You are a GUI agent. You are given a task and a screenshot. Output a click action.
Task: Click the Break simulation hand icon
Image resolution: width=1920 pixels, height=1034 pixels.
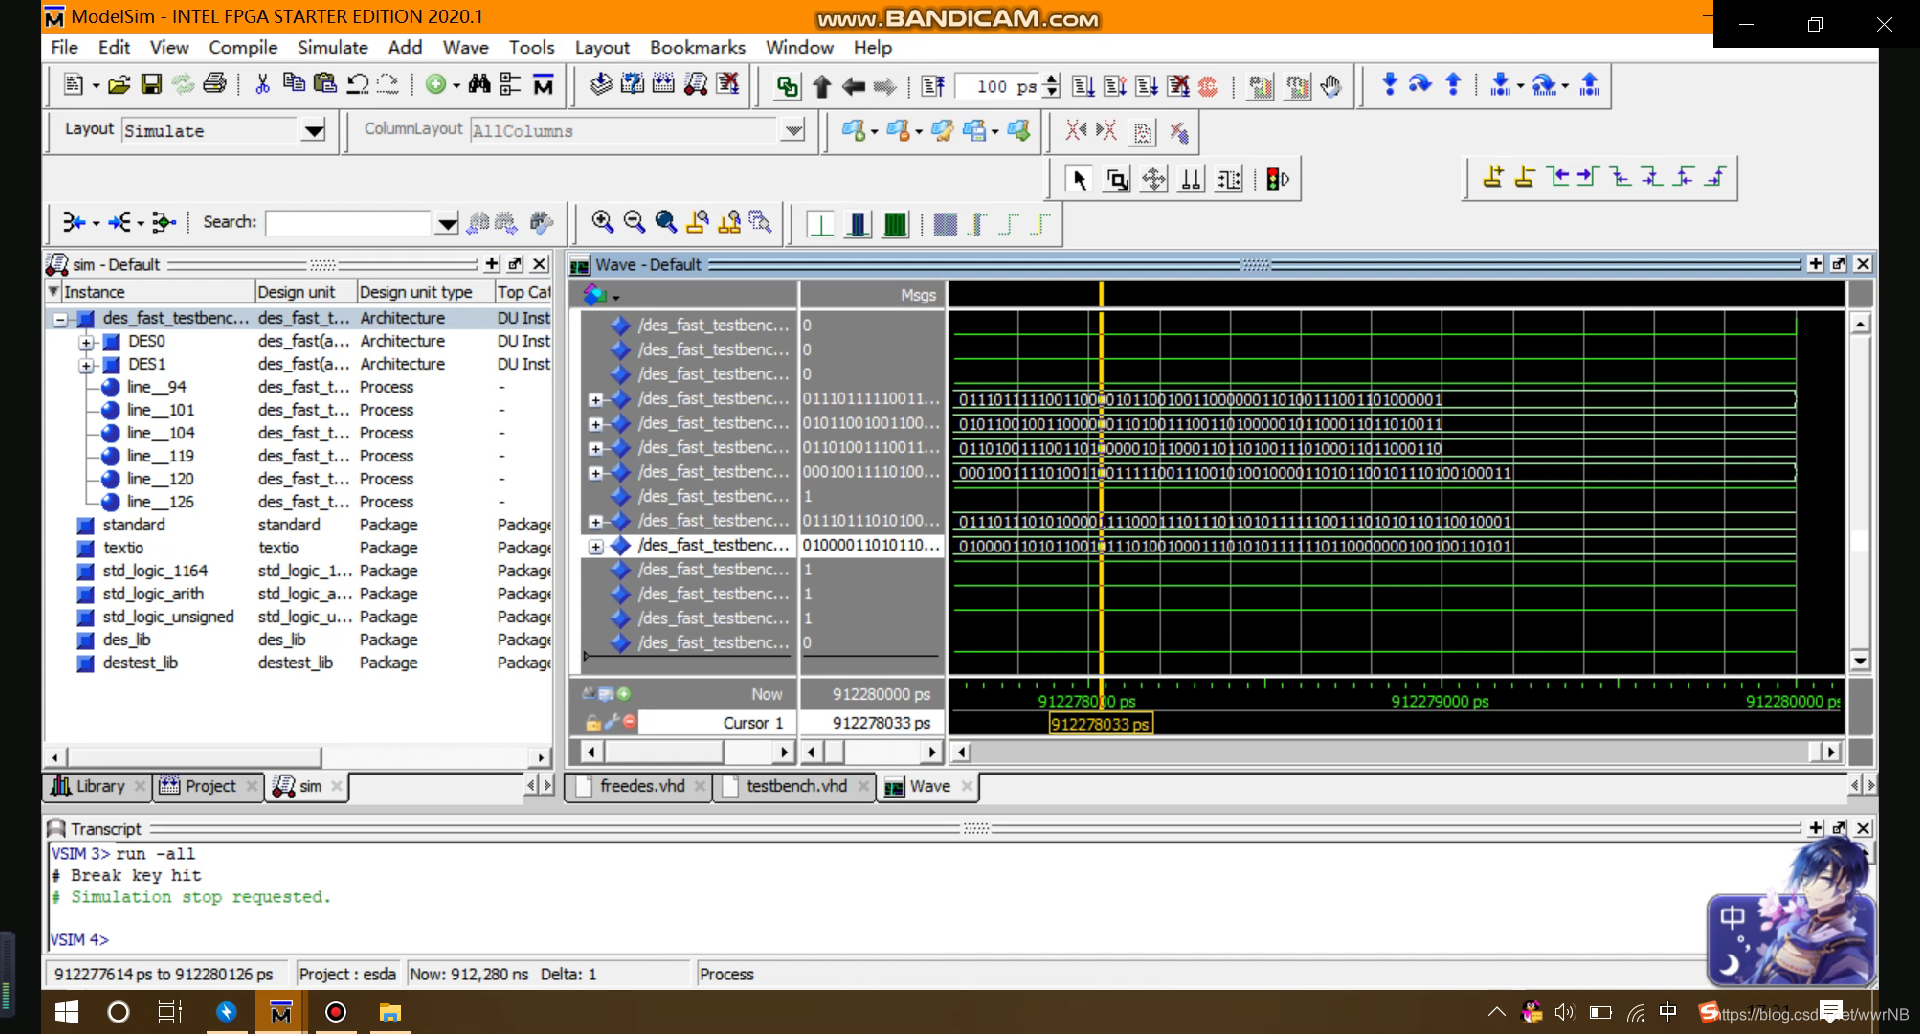click(x=1331, y=87)
